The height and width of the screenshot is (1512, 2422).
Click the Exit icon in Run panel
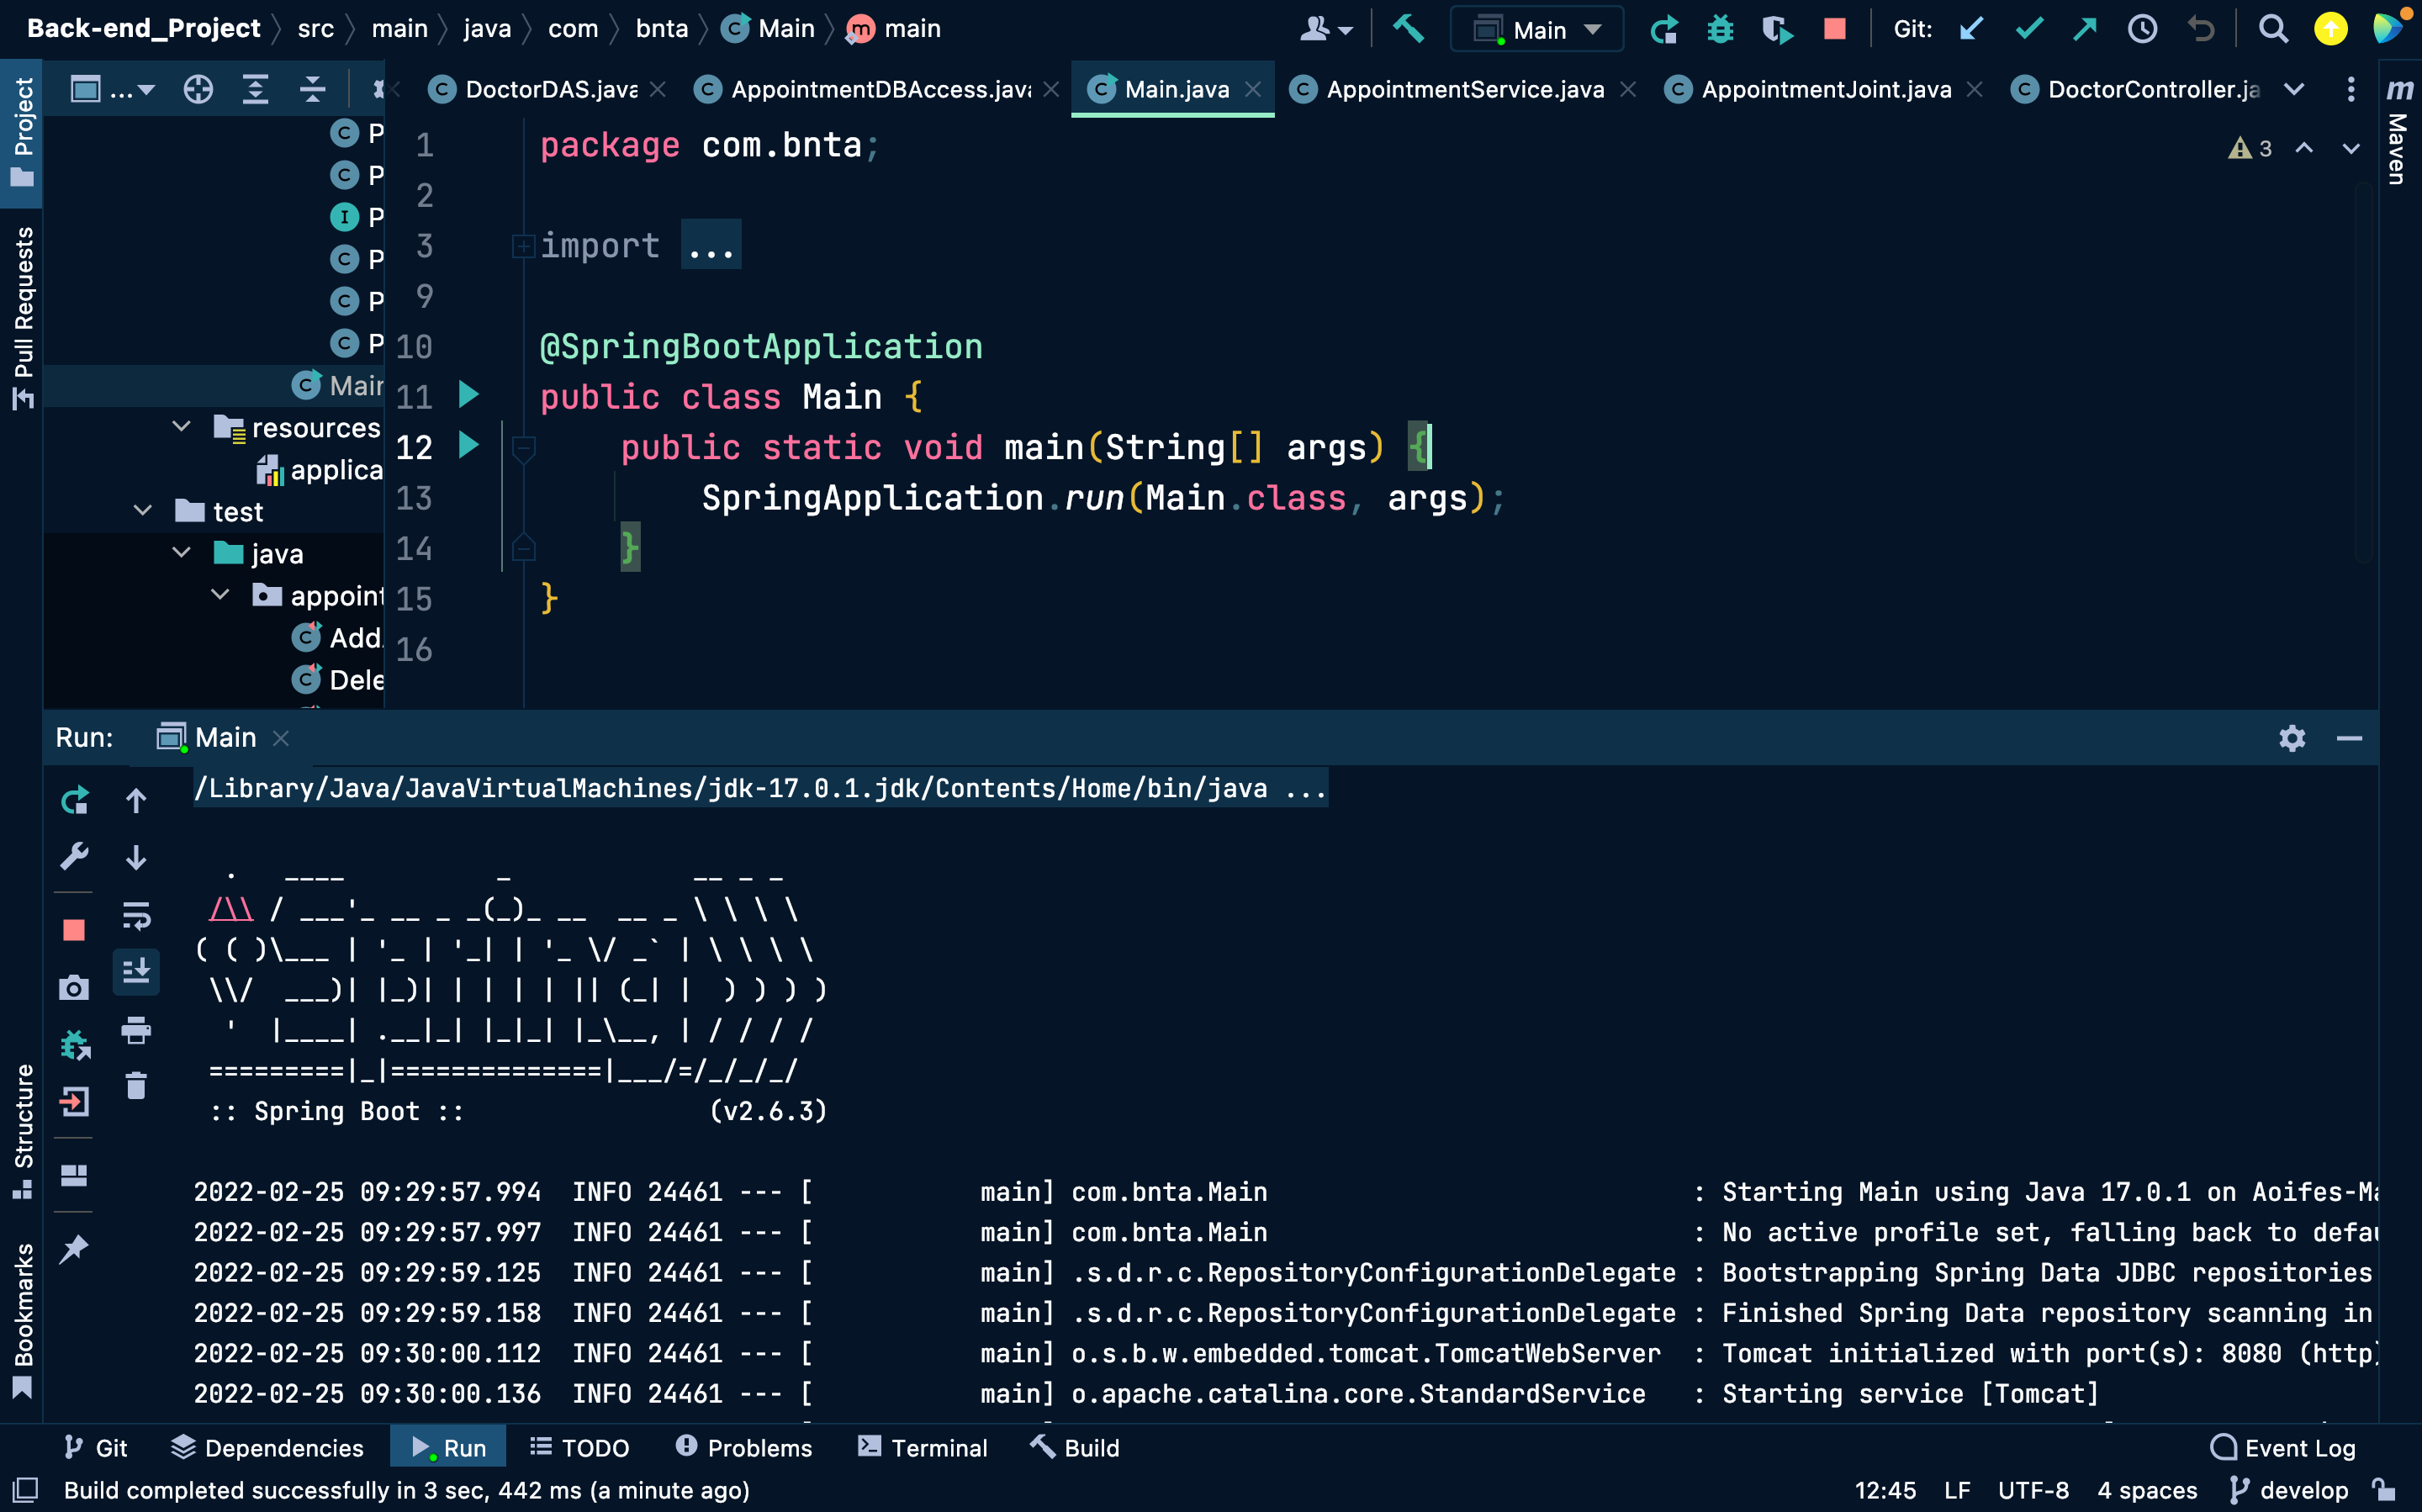[75, 1102]
